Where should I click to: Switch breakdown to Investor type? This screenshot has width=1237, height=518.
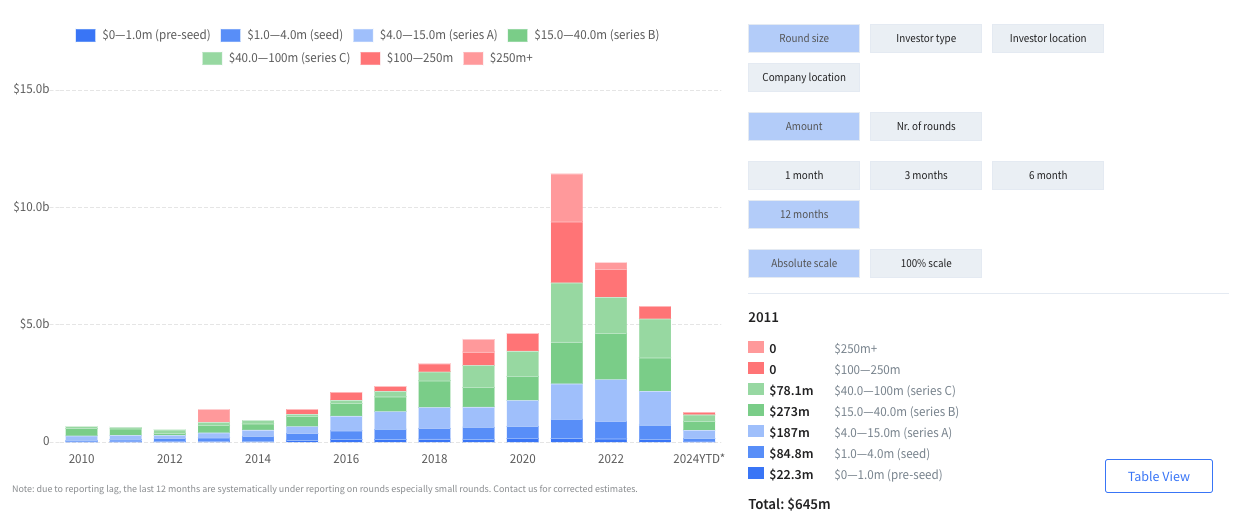[x=925, y=39]
